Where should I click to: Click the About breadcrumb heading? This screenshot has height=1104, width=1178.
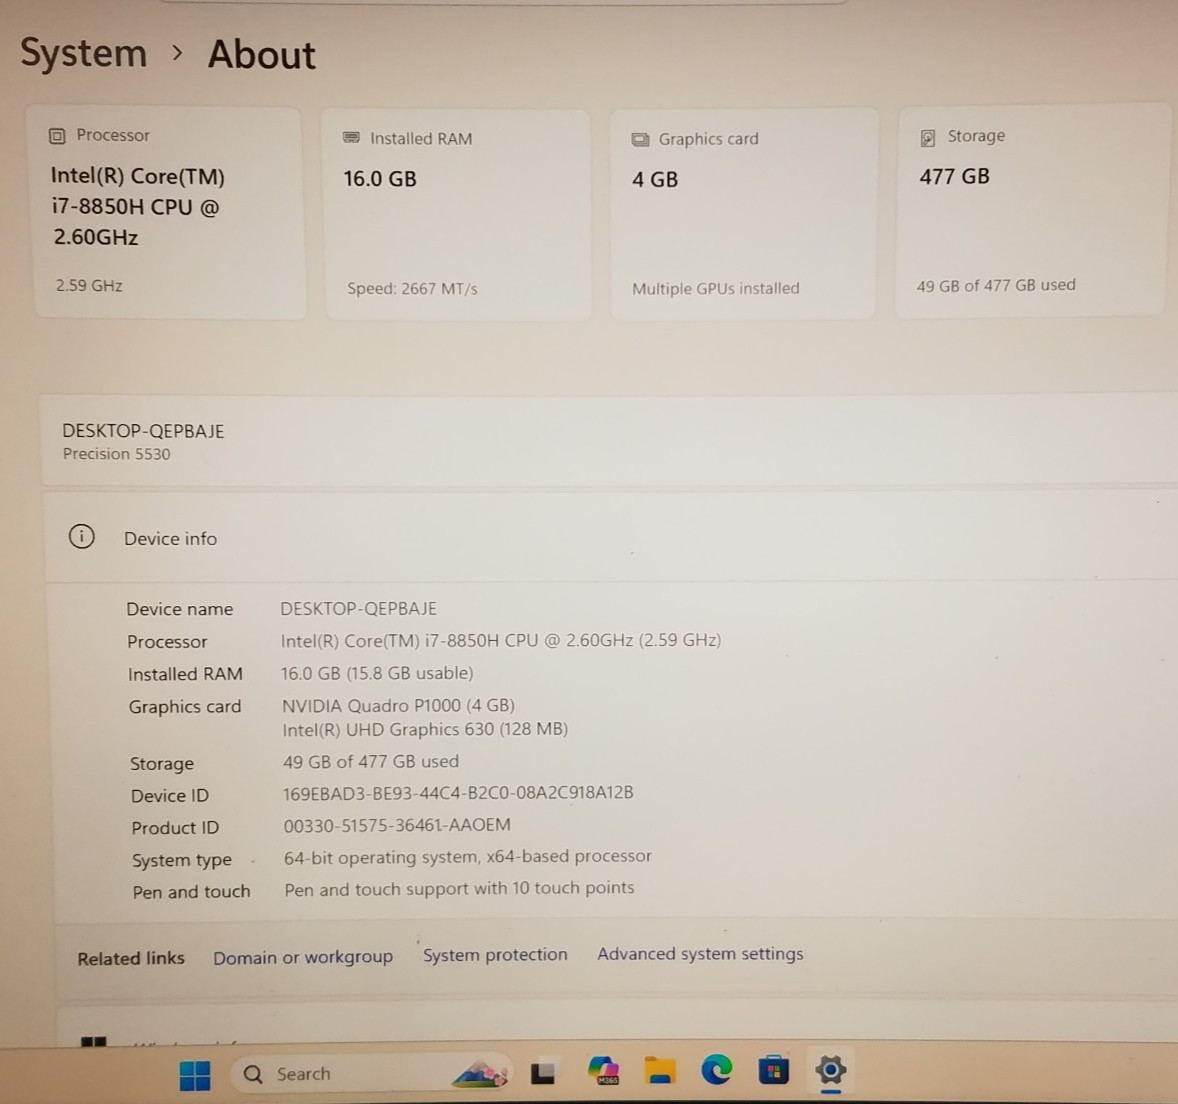[x=261, y=56]
